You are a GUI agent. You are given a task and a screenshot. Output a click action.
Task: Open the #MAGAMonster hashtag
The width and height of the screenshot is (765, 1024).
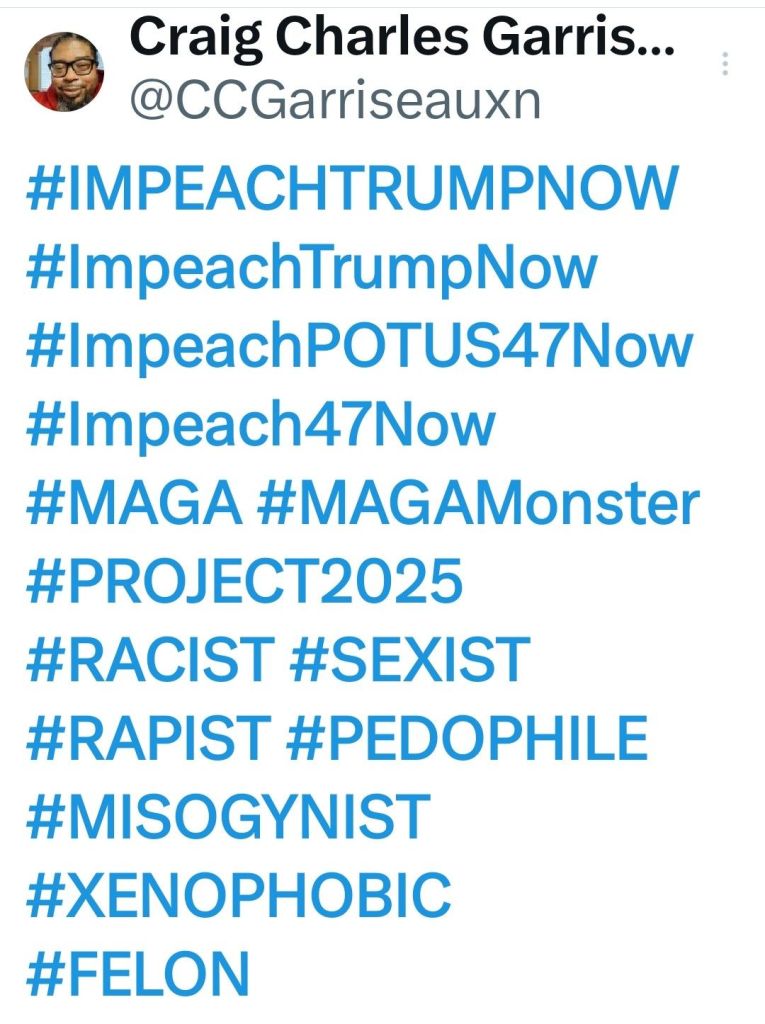[x=478, y=503]
